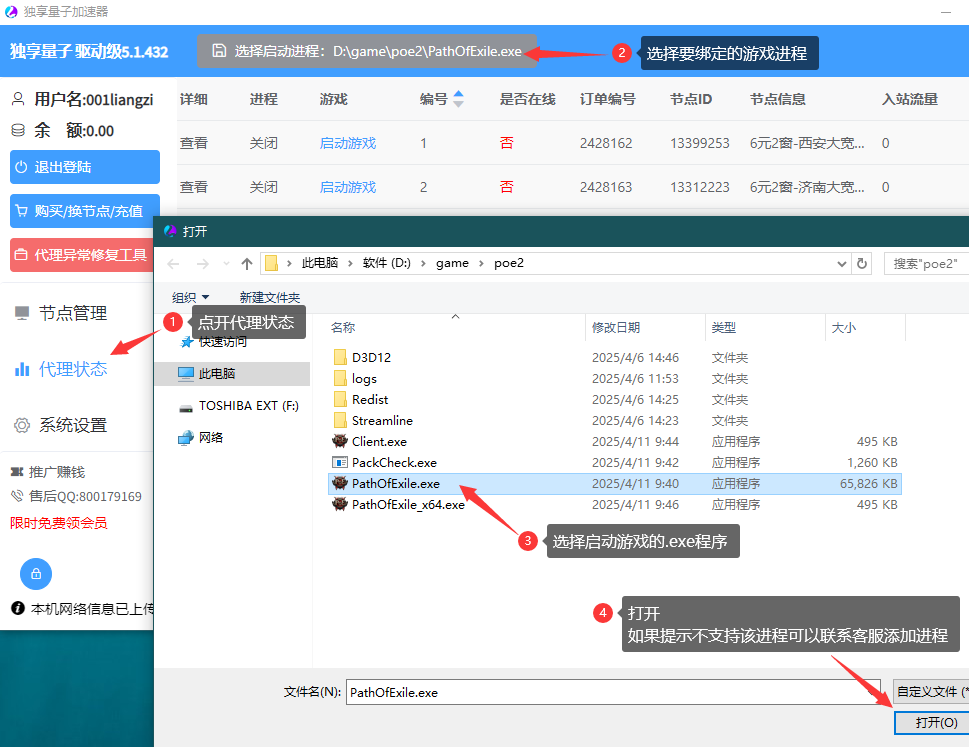The image size is (969, 747).
Task: Click the 打开(O) button
Action: pyautogui.click(x=934, y=722)
